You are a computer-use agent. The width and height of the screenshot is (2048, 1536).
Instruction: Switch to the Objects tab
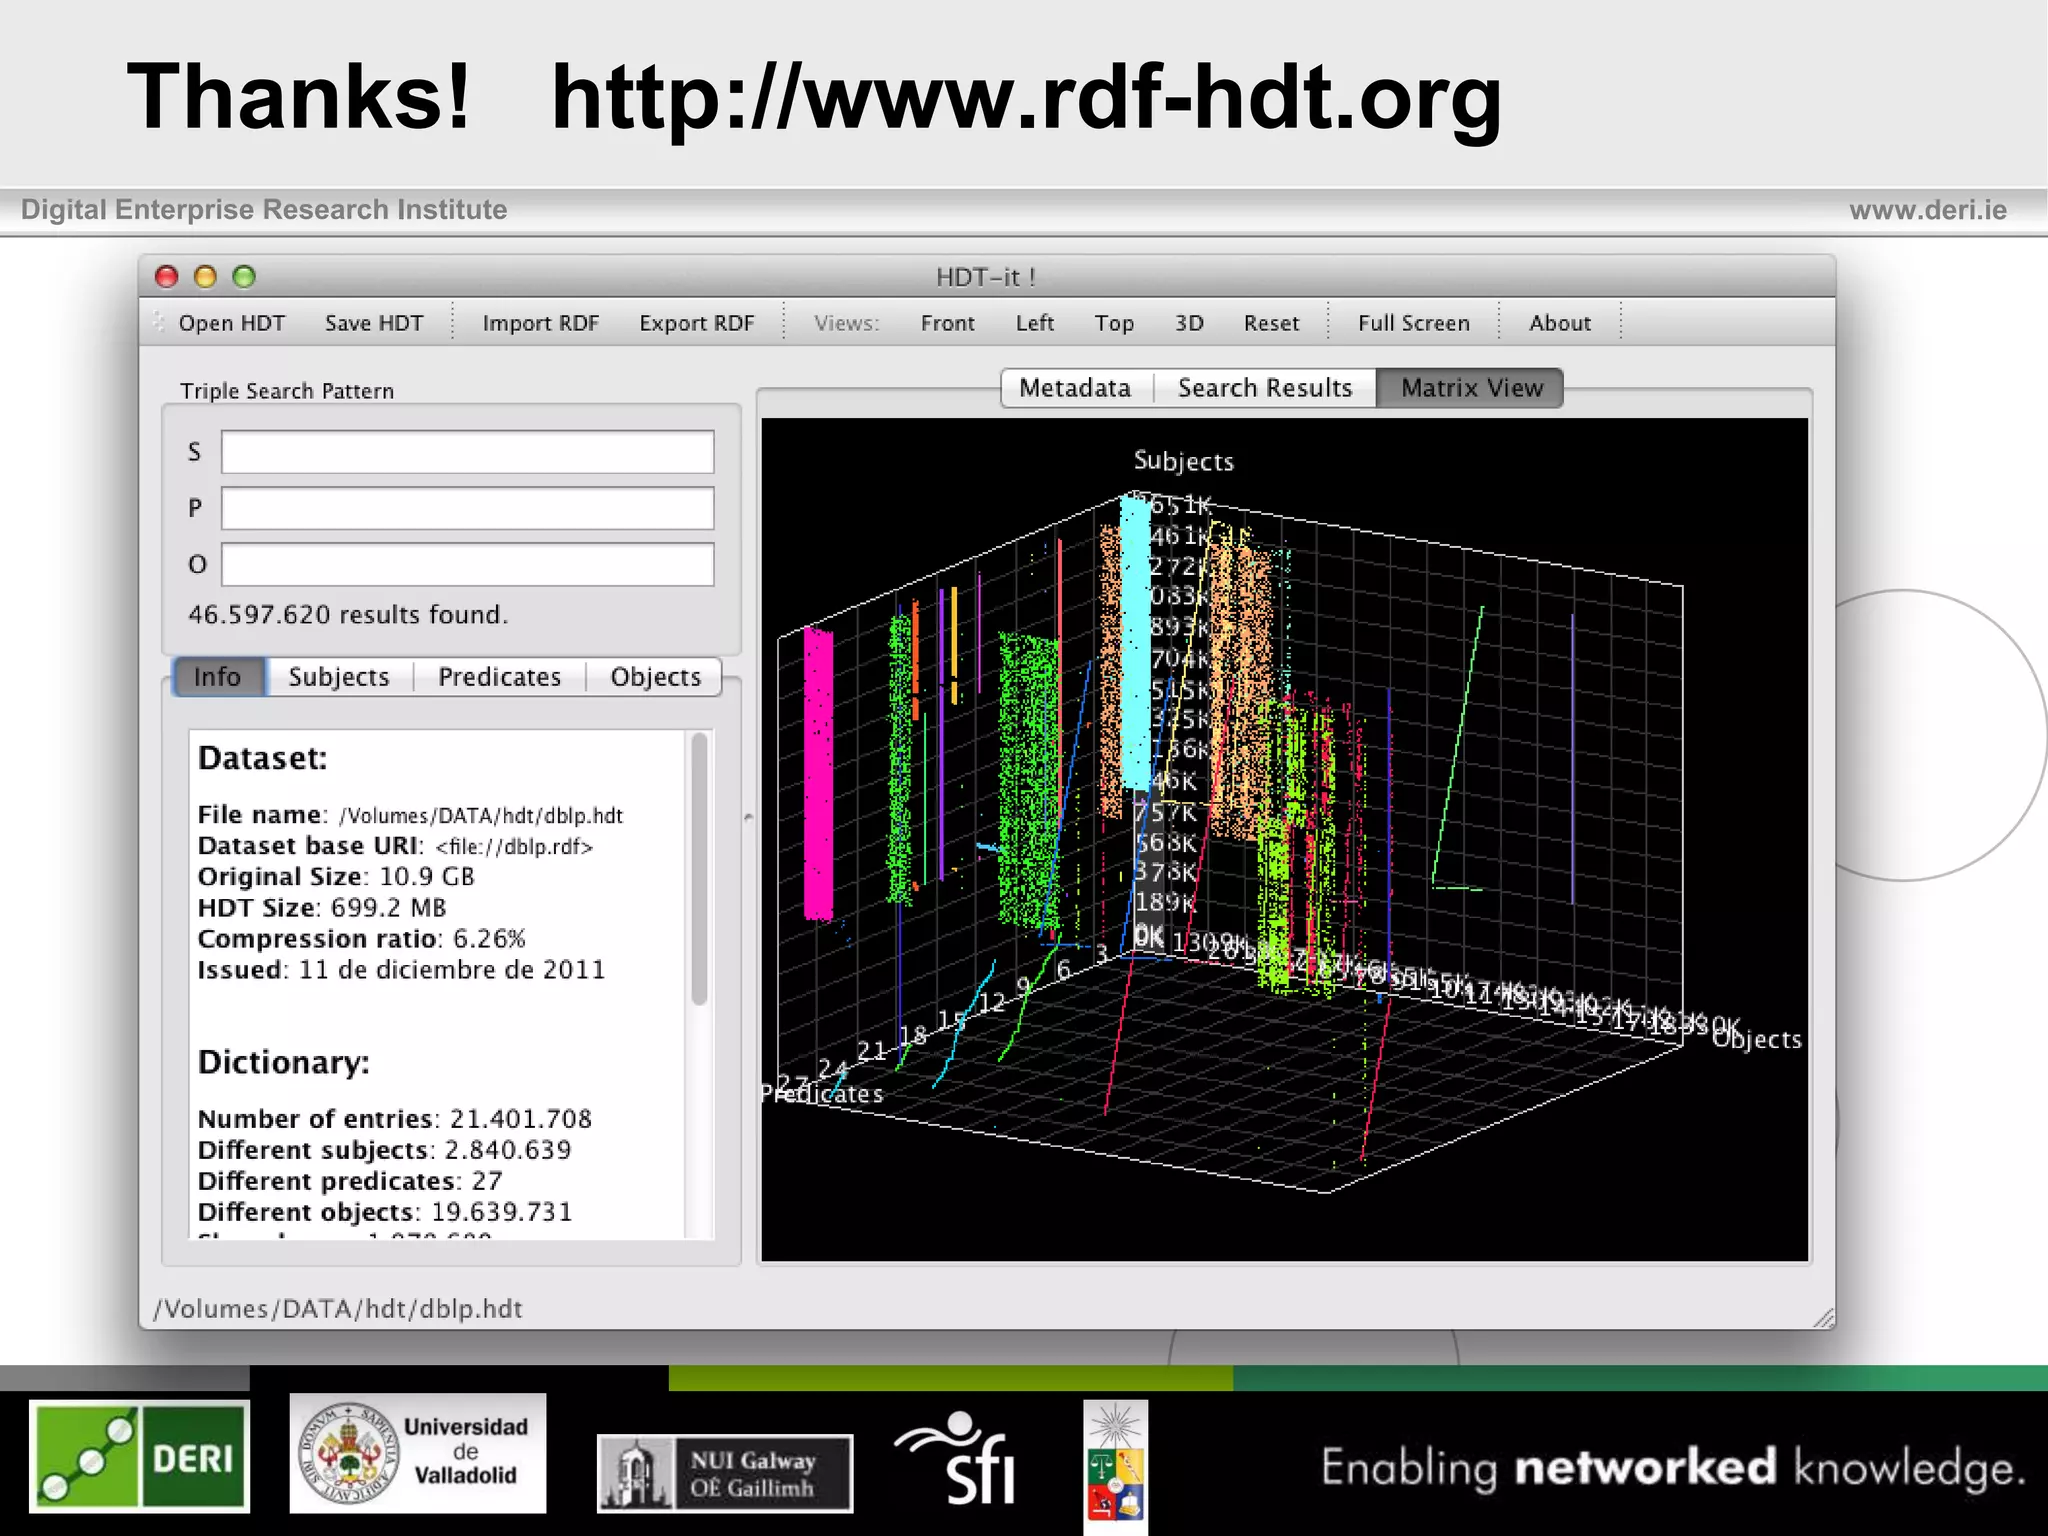tap(655, 677)
